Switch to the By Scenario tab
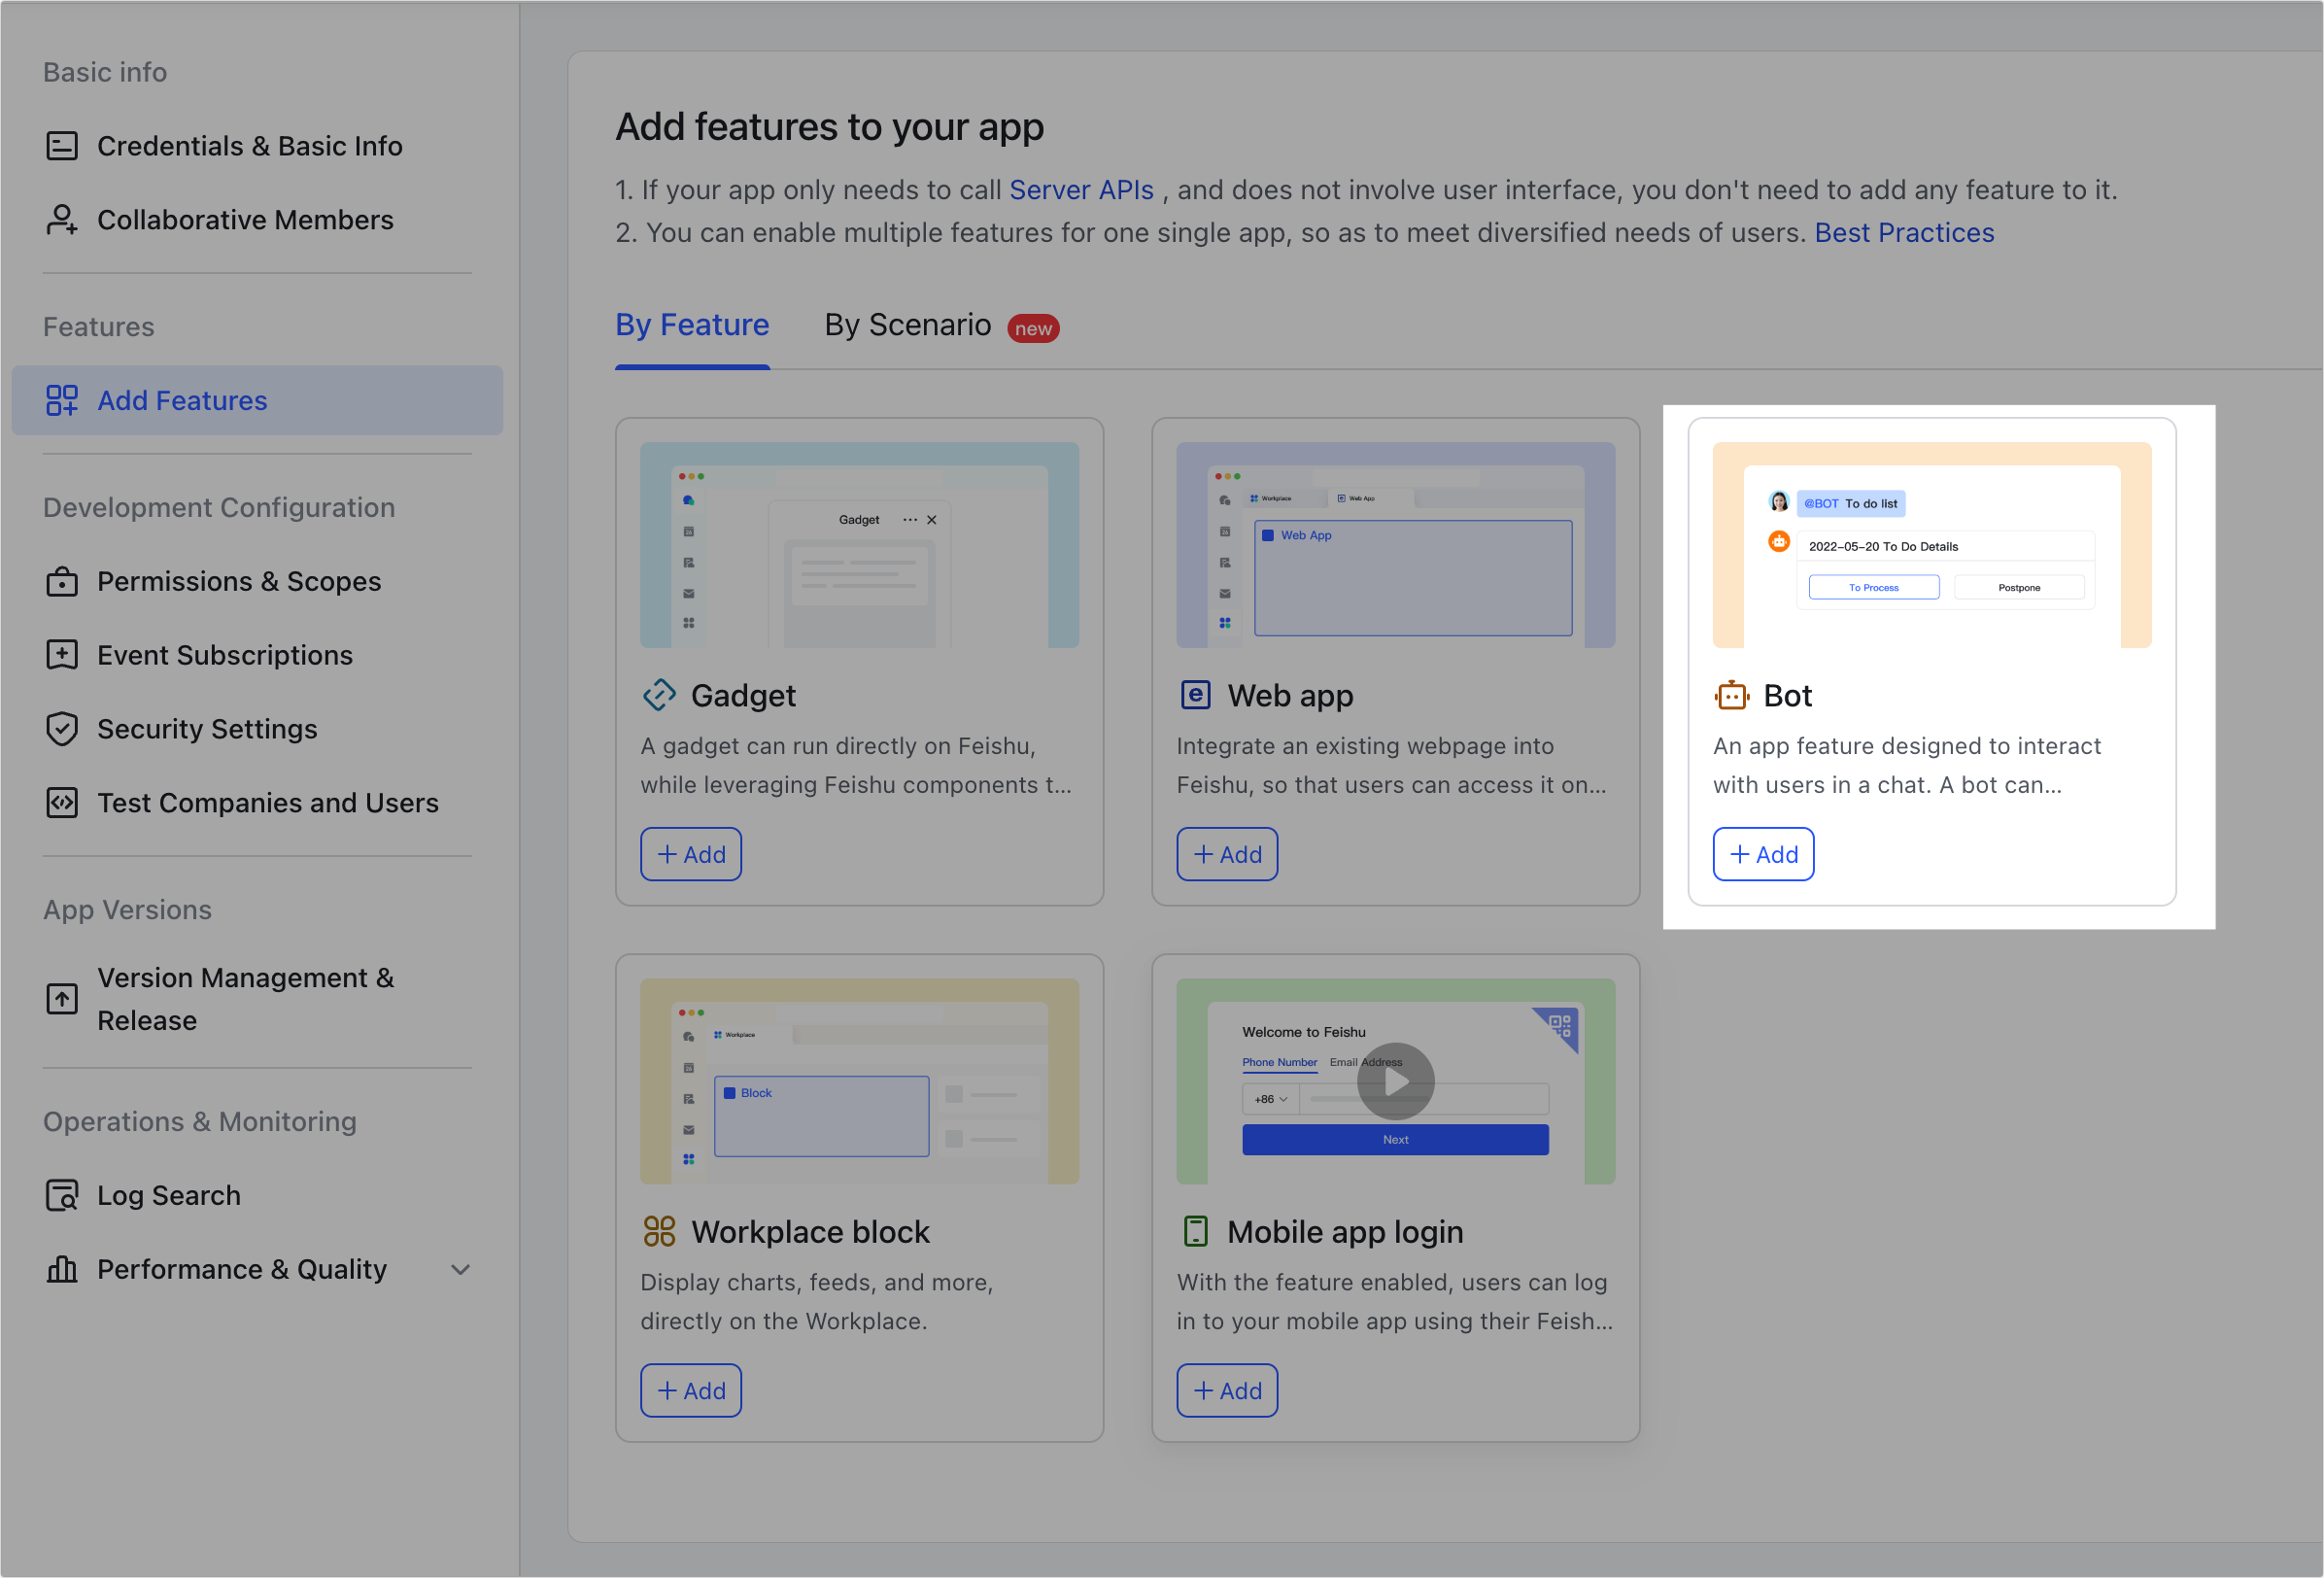Image resolution: width=2324 pixels, height=1578 pixels. pyautogui.click(x=907, y=326)
